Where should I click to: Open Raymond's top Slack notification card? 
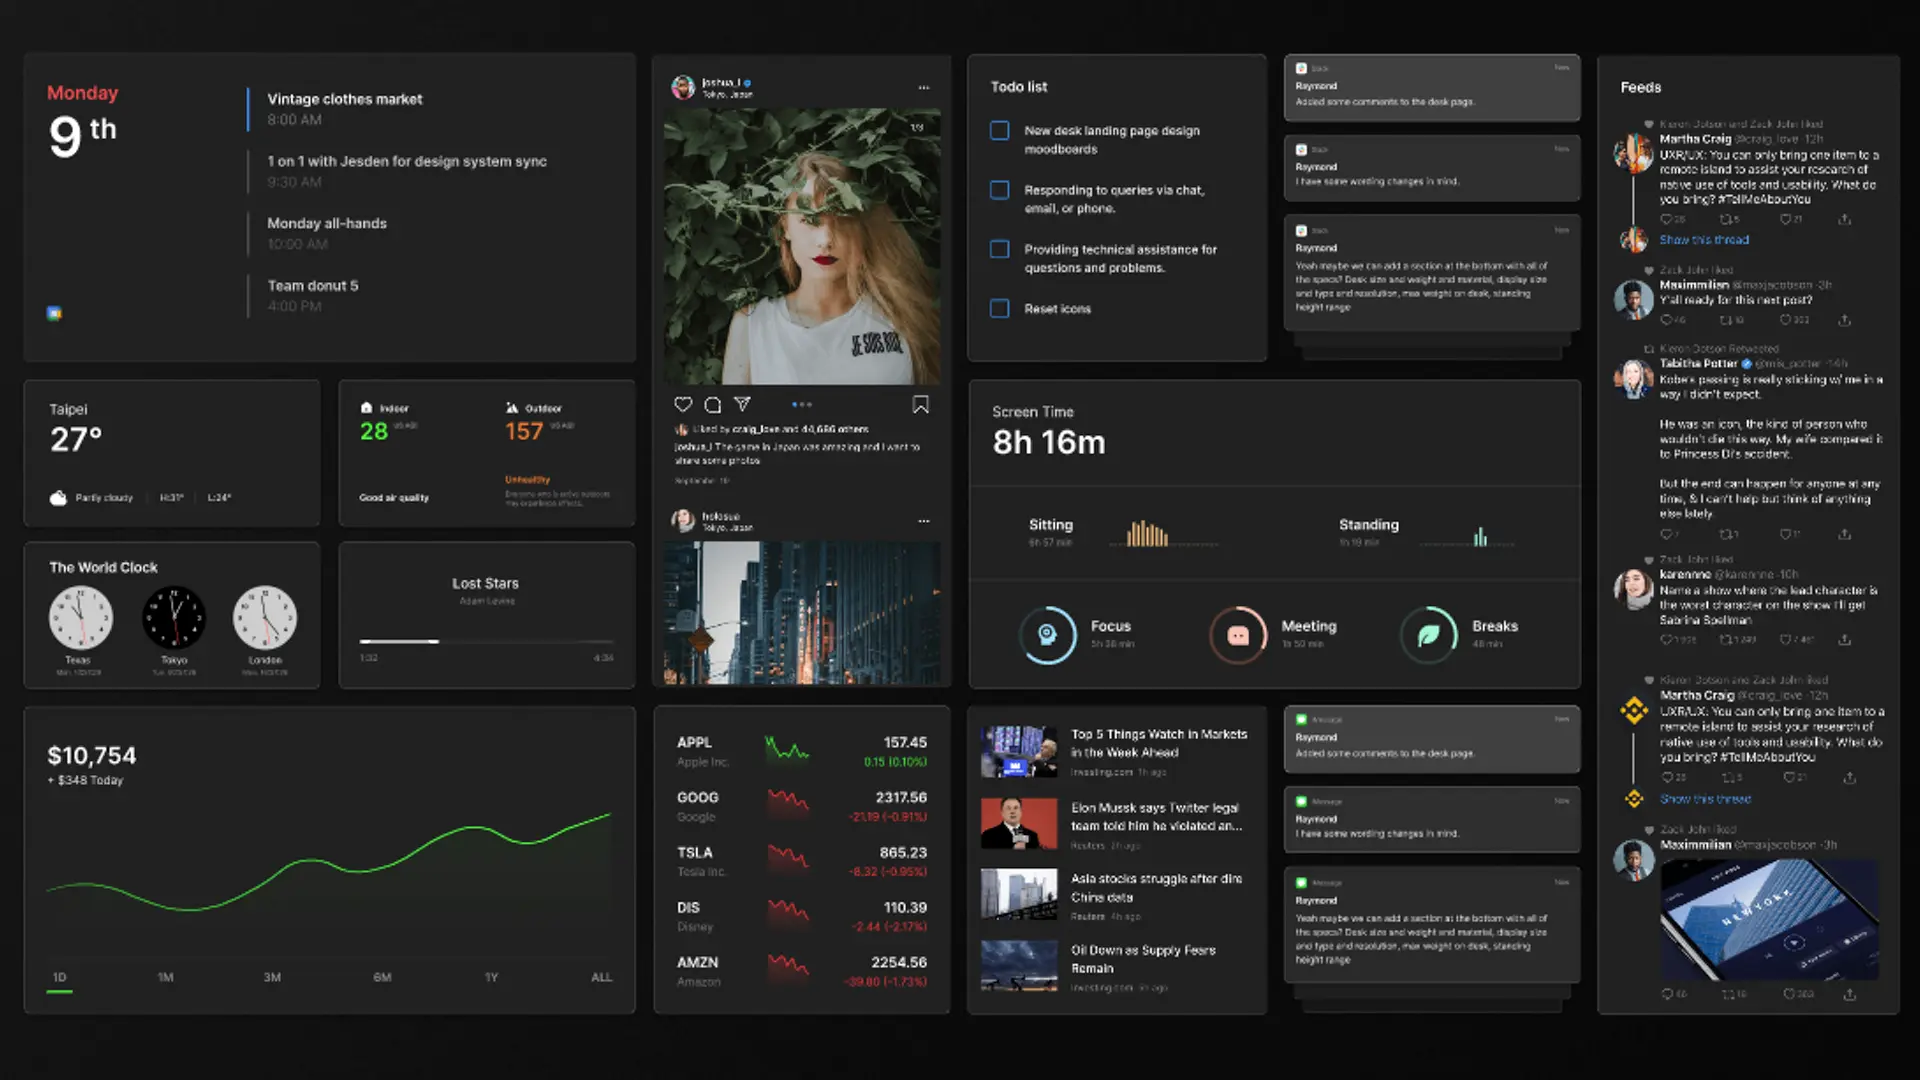1431,88
